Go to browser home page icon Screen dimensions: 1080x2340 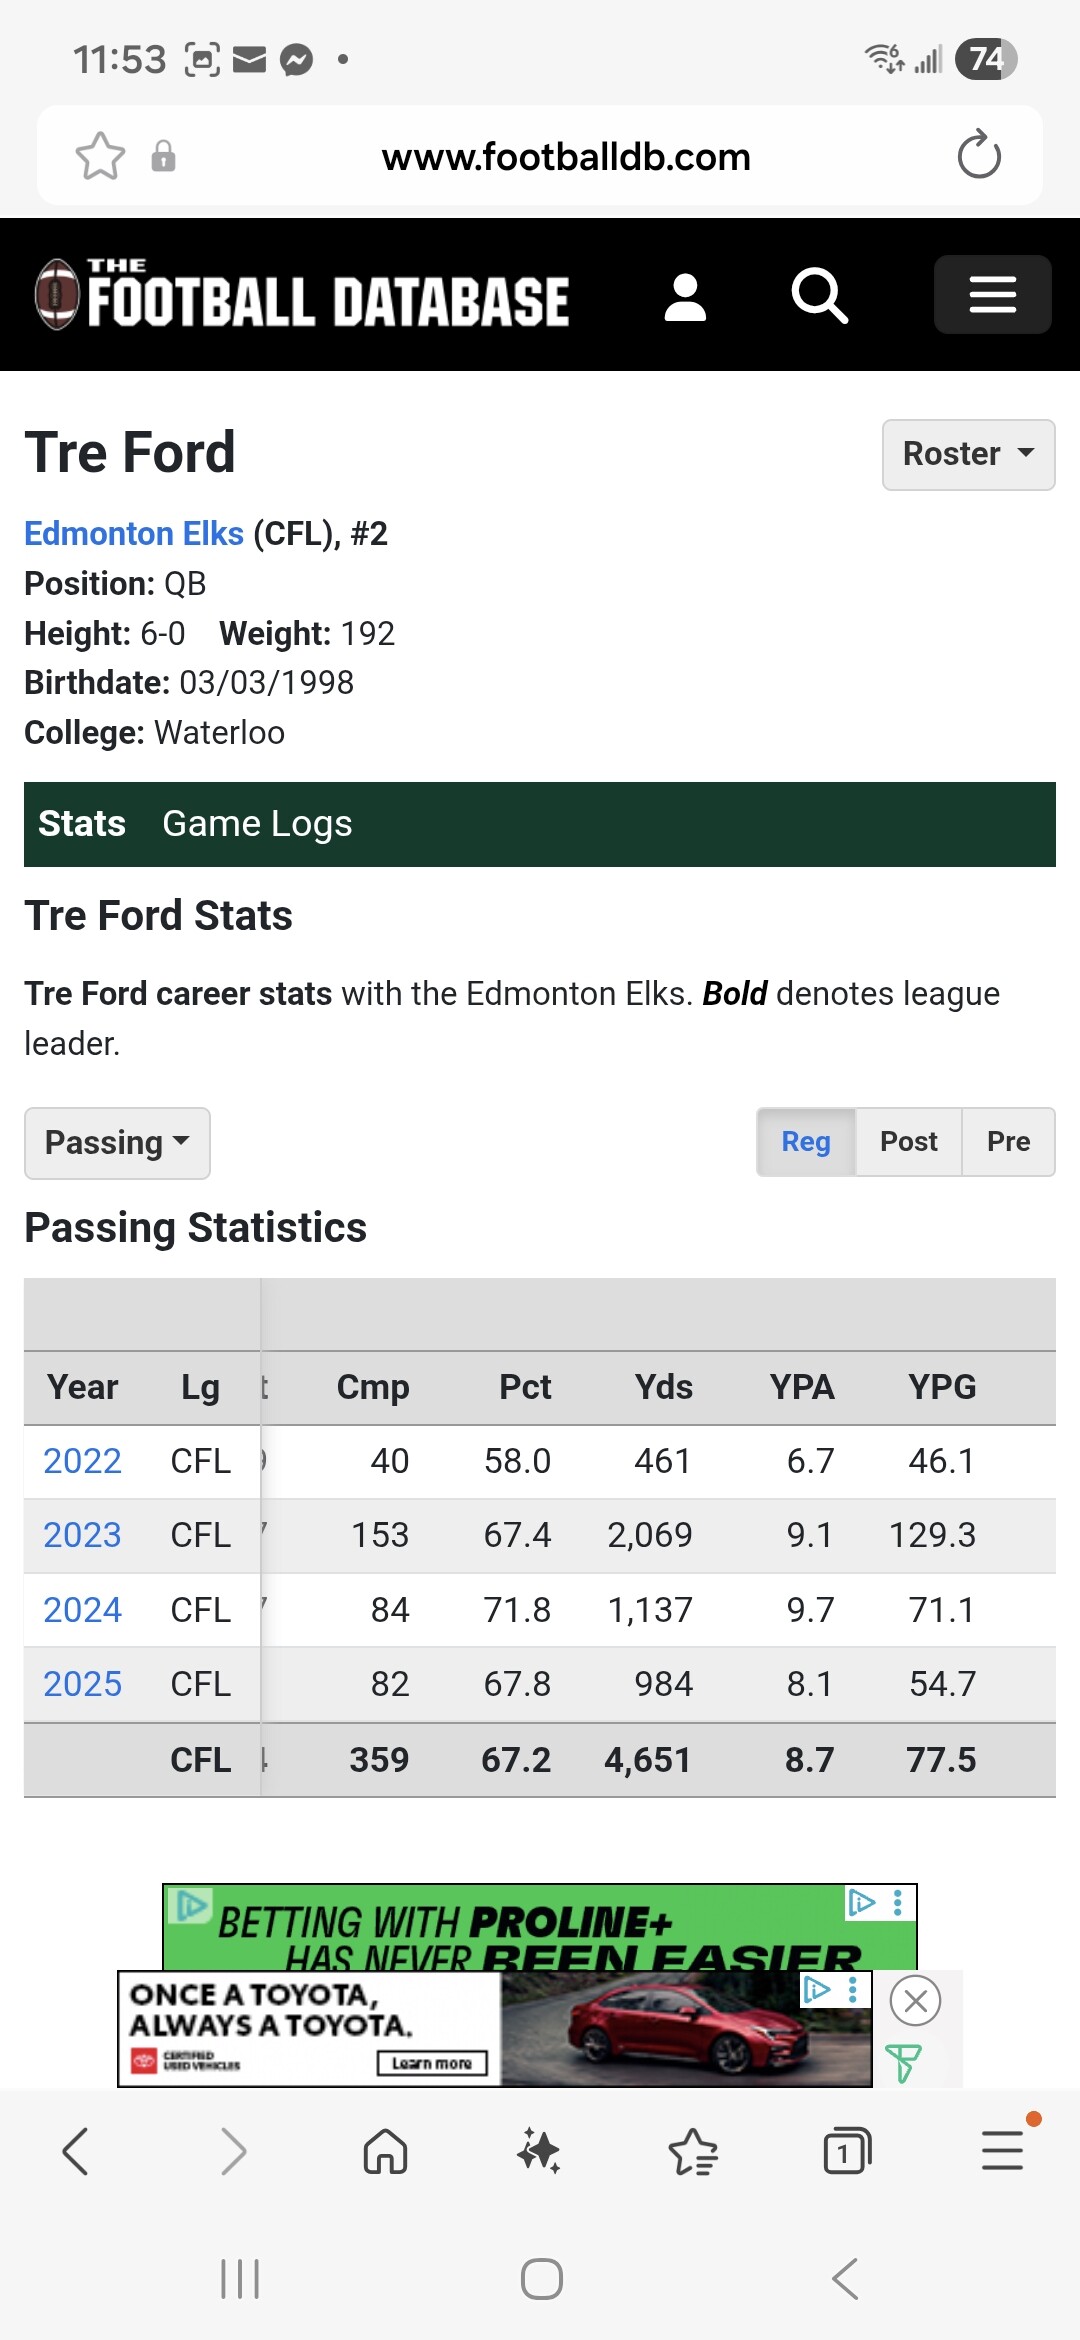(385, 2151)
